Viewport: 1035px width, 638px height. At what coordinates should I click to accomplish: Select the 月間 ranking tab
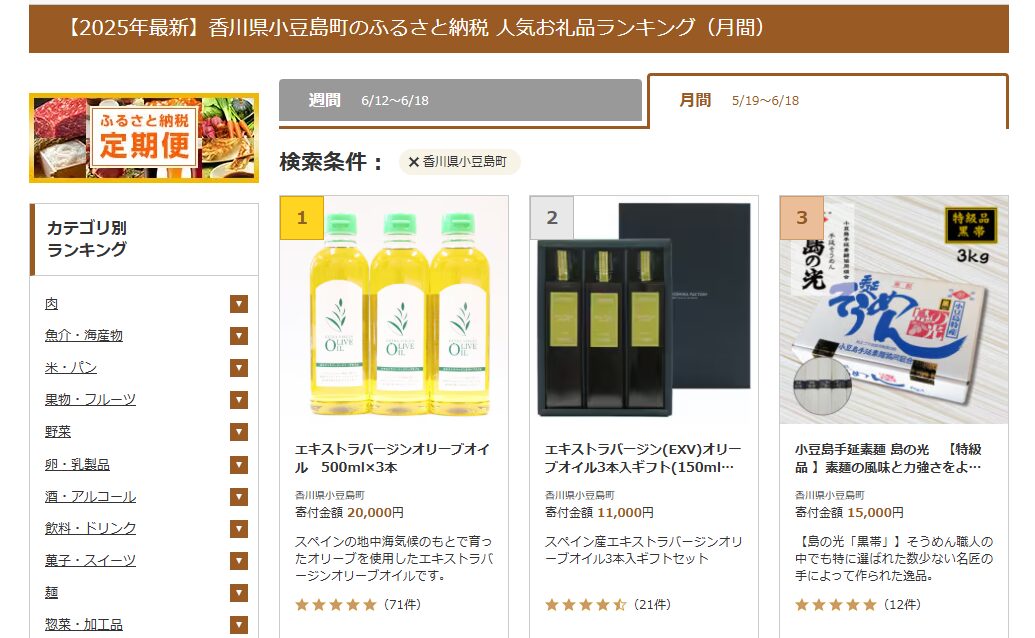(828, 101)
